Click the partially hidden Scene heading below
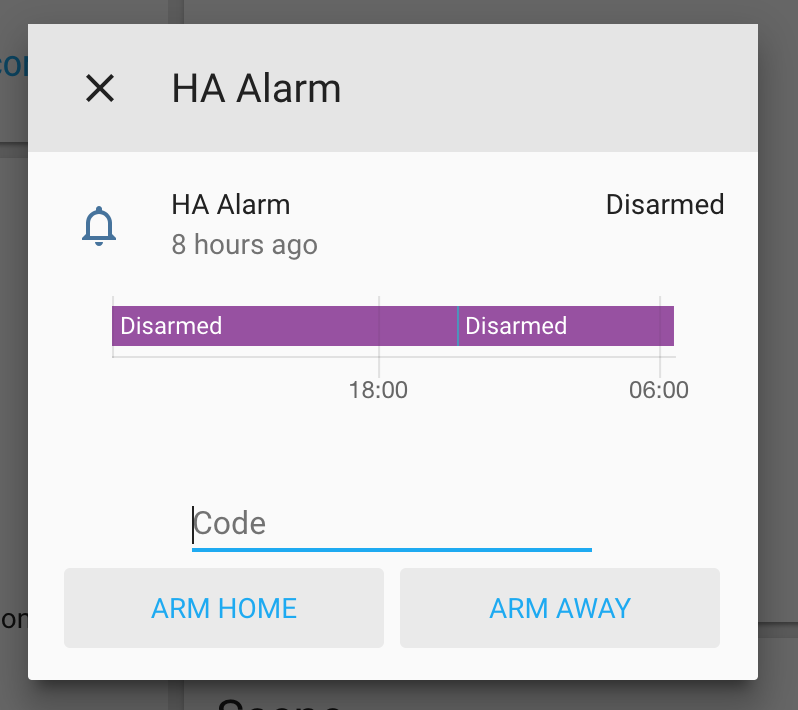The width and height of the screenshot is (798, 710). (x=280, y=701)
